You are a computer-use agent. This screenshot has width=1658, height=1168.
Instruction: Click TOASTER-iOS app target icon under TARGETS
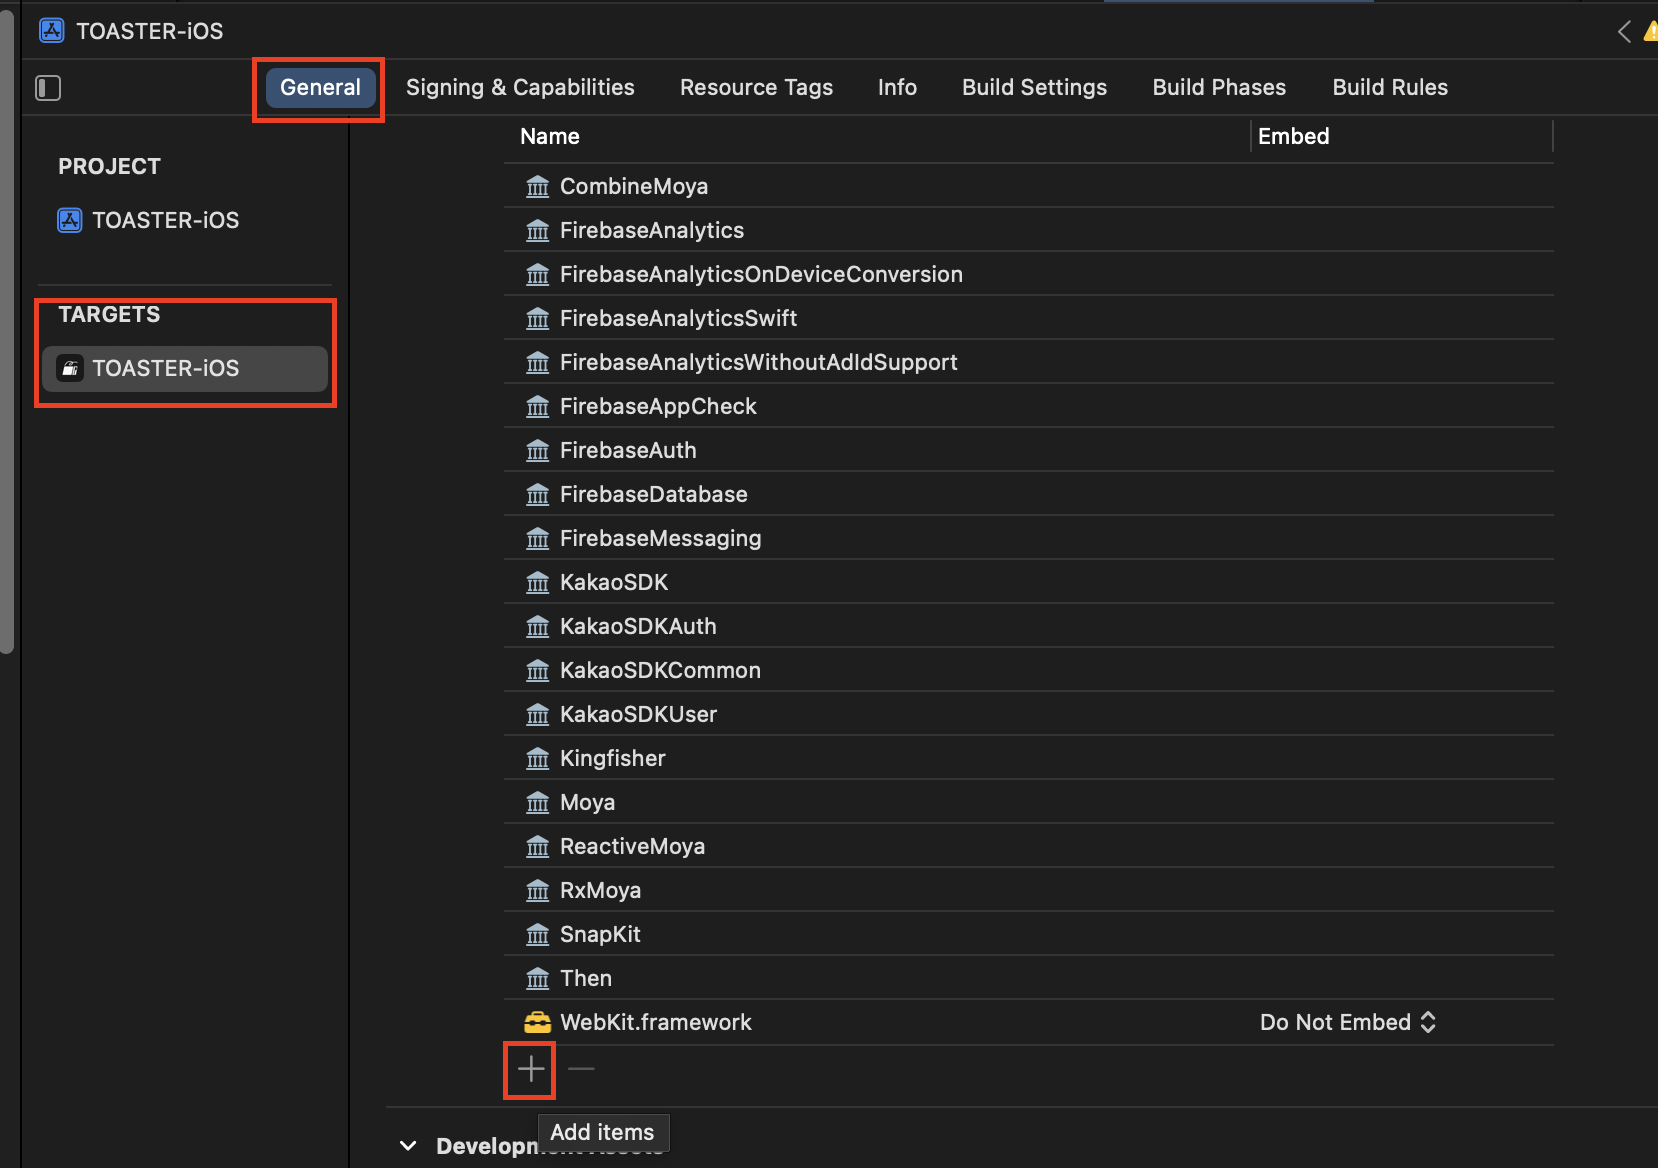(x=70, y=368)
